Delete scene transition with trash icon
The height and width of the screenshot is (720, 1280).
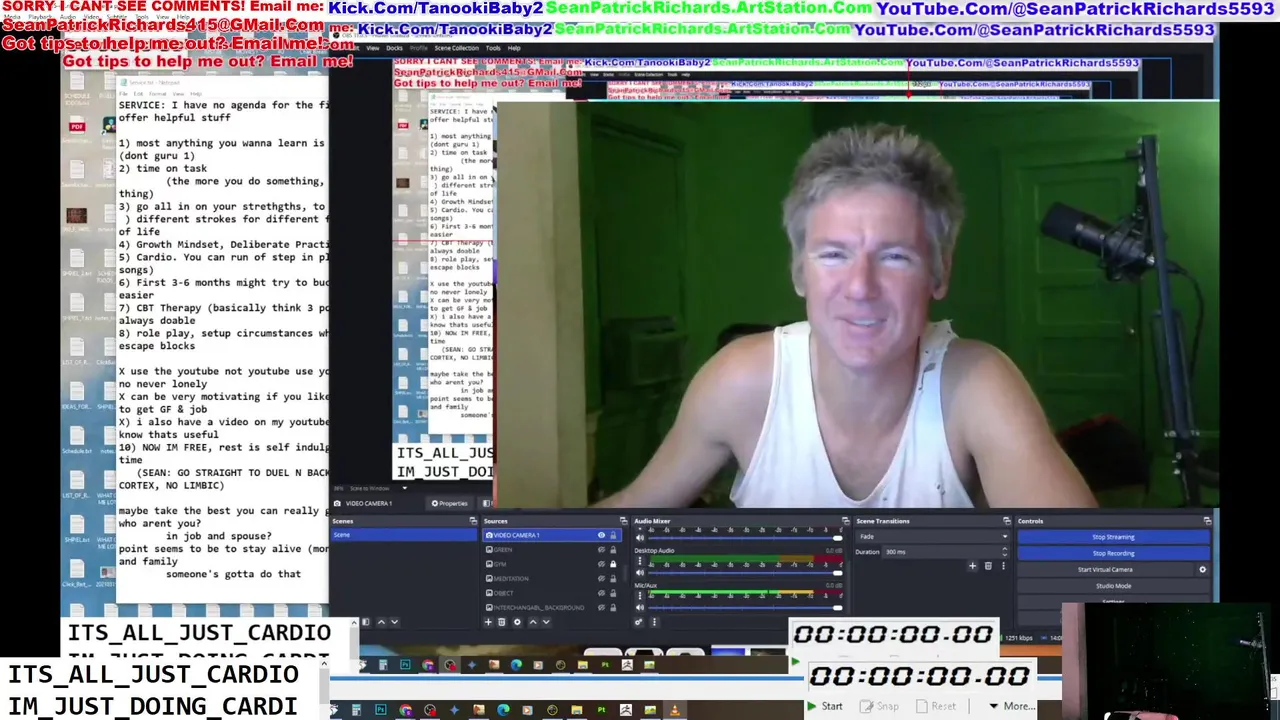pos(988,566)
